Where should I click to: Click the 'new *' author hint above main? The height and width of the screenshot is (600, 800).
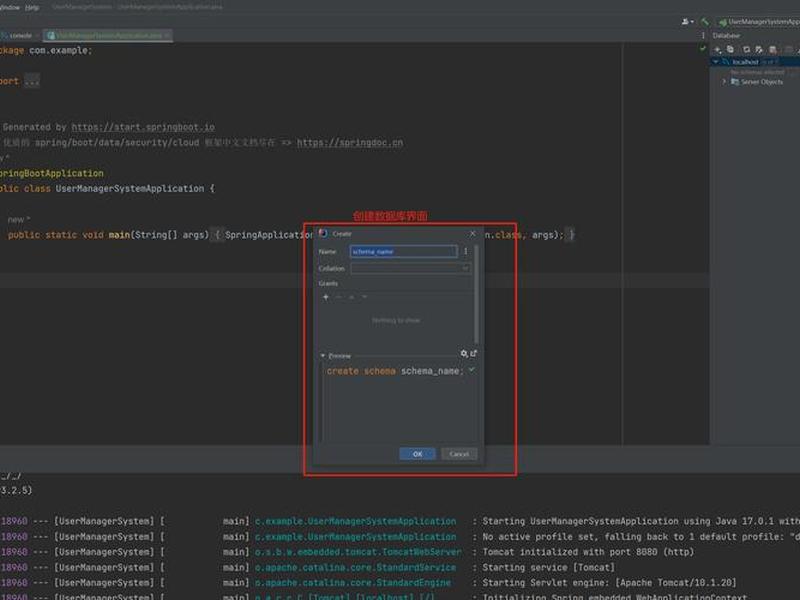(x=19, y=219)
